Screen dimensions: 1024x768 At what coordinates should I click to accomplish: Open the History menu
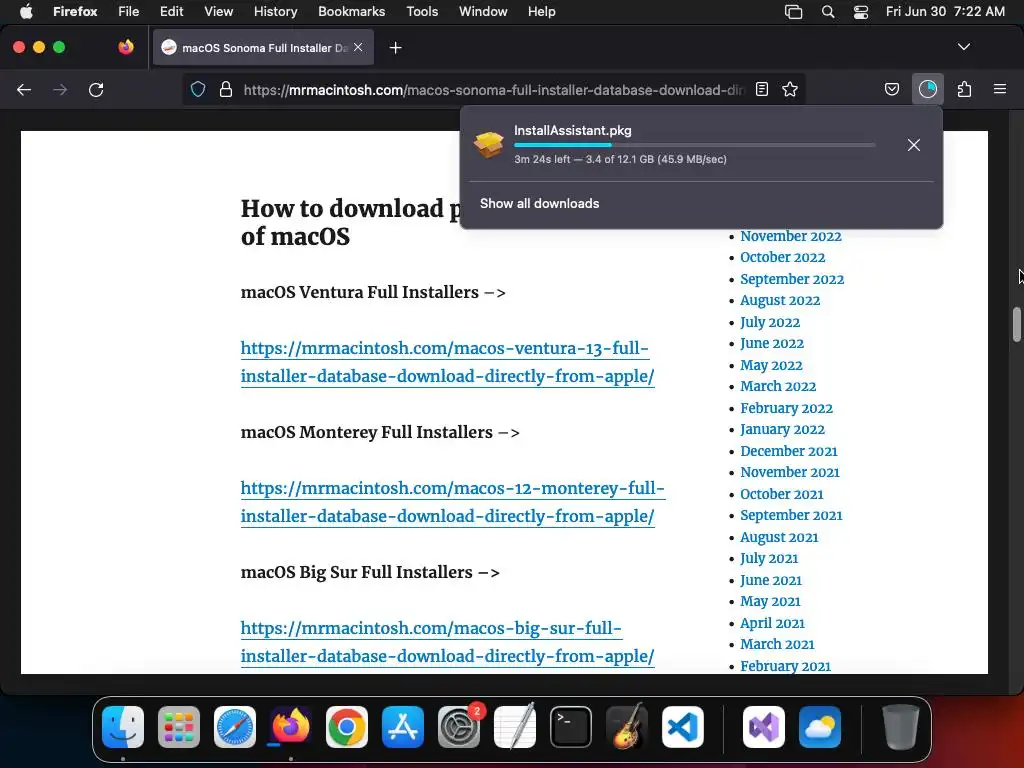[x=276, y=12]
